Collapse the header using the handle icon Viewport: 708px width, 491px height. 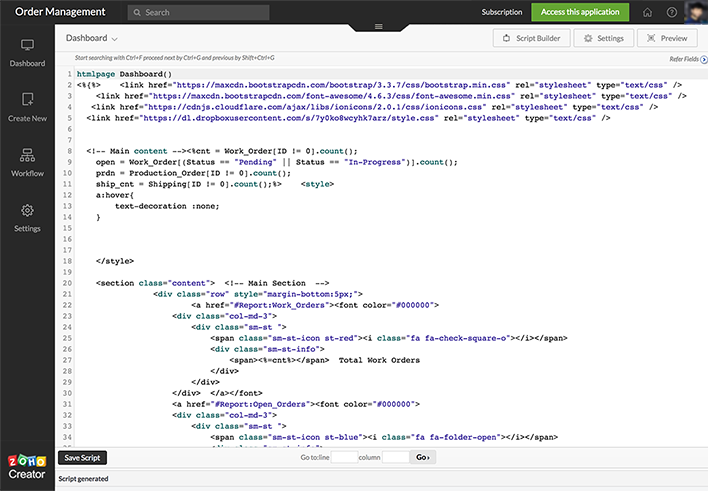point(378,27)
